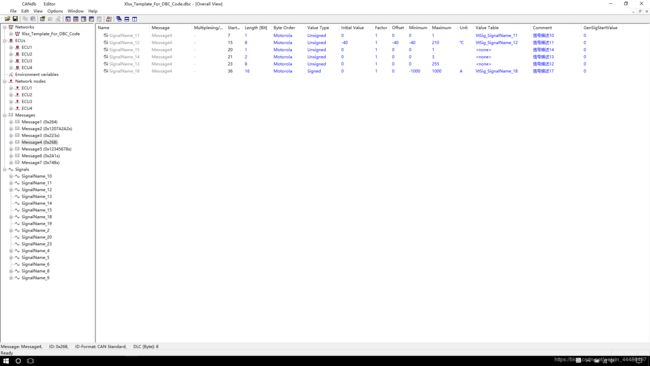The width and height of the screenshot is (650, 366).
Task: Select Message4 (0x268) in the tree
Action: [39, 142]
